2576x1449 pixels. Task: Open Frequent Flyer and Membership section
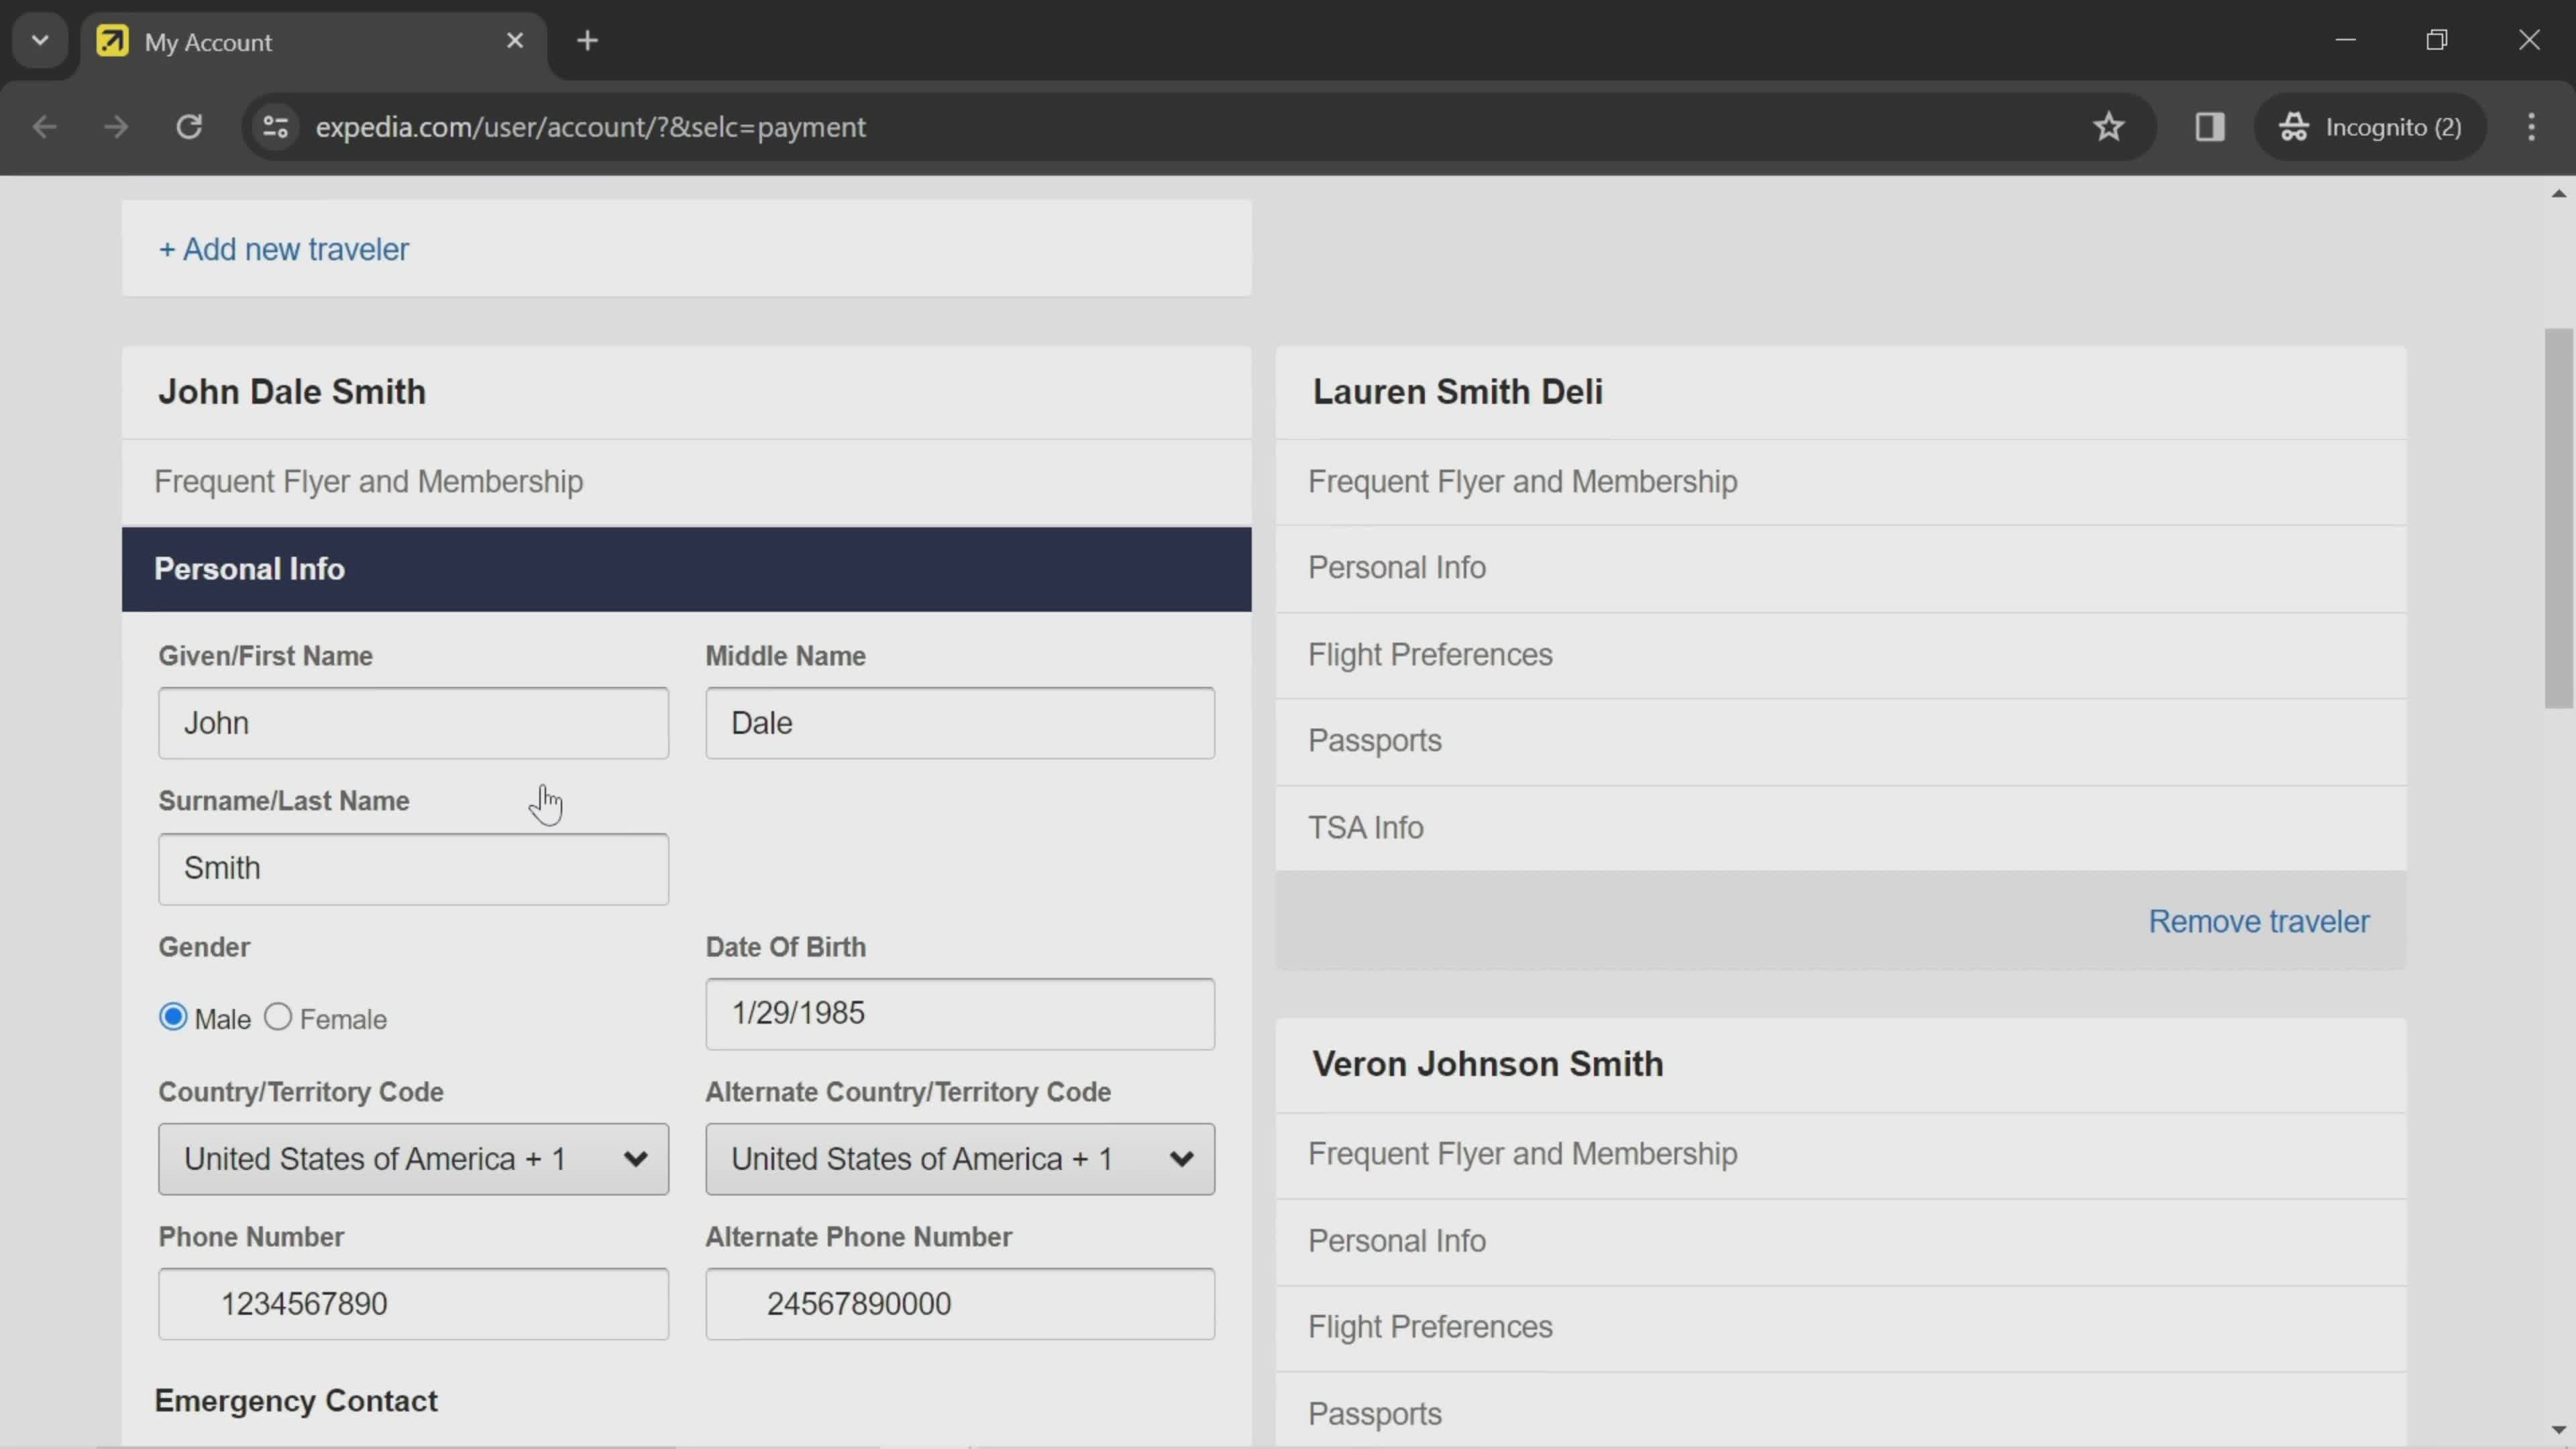pyautogui.click(x=370, y=481)
